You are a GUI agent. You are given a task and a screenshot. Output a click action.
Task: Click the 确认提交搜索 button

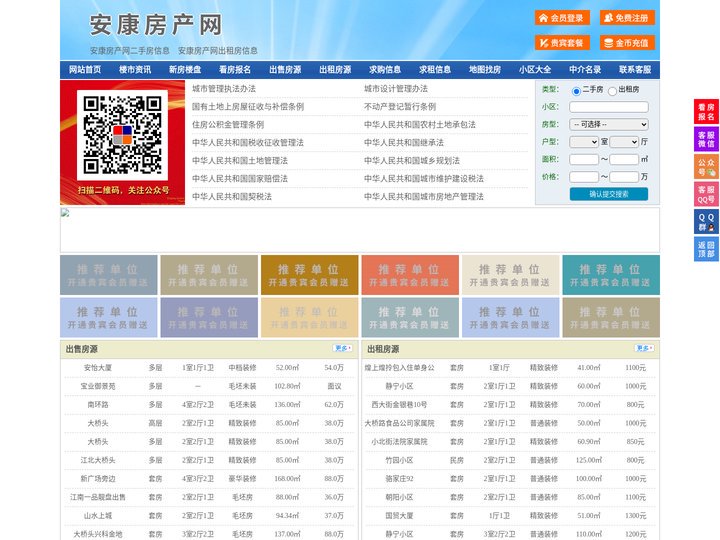[609, 194]
